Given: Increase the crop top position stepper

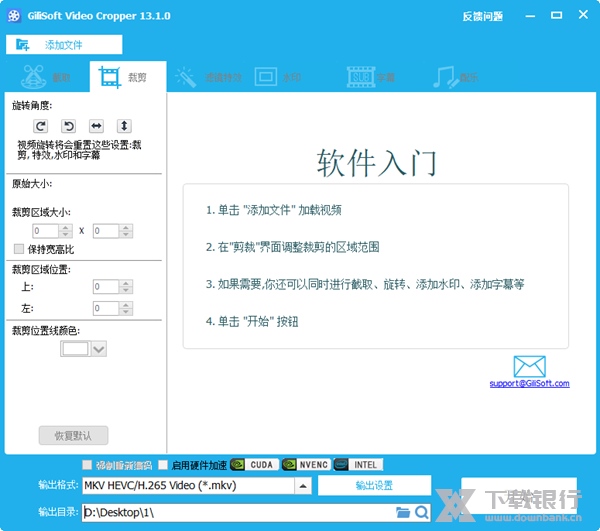Looking at the screenshot, I should click(127, 283).
